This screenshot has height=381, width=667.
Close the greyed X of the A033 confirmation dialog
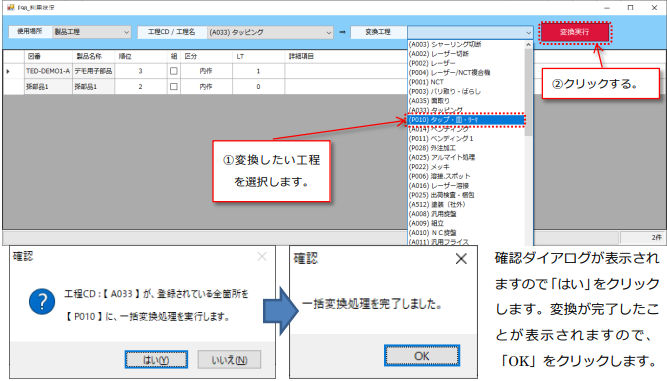point(262,256)
